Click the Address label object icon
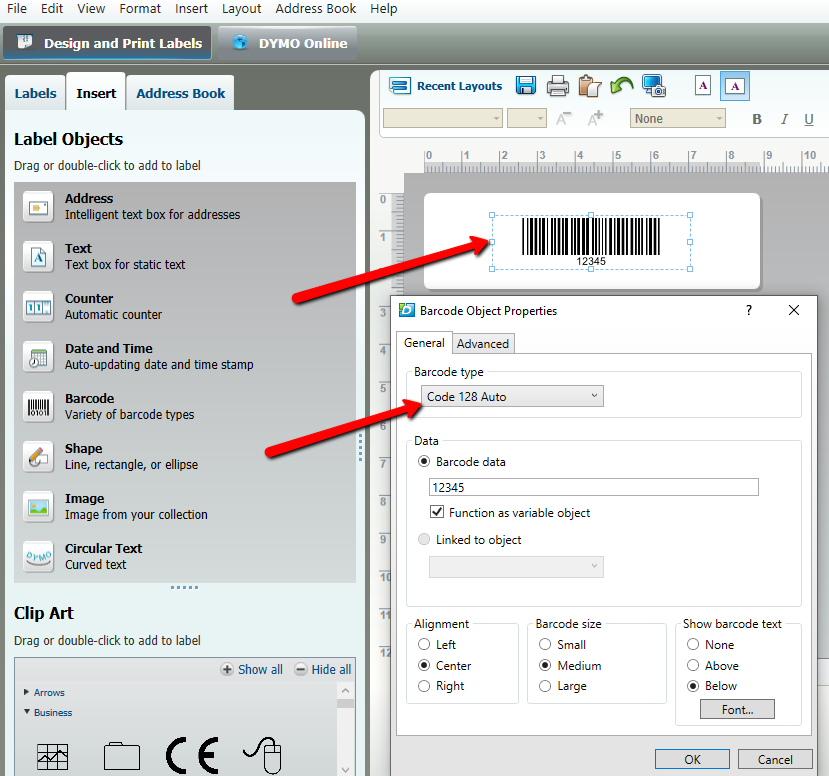The height and width of the screenshot is (776, 829). (x=38, y=207)
